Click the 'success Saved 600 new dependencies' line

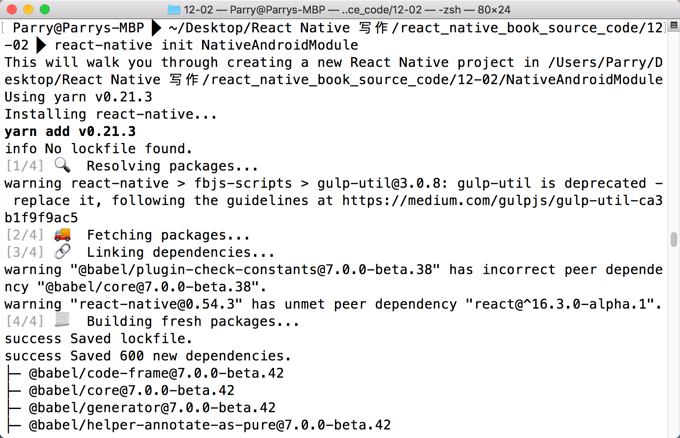(x=147, y=356)
